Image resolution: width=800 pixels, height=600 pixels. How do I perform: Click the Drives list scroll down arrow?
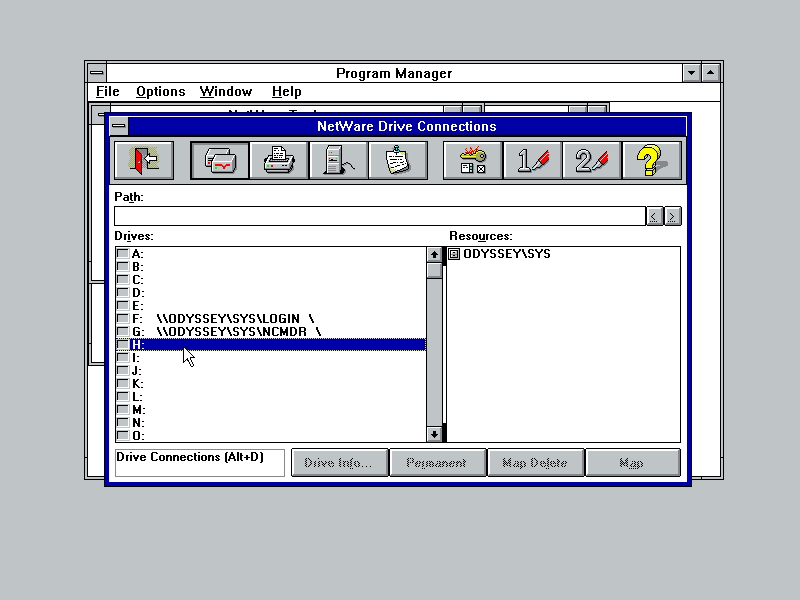(434, 434)
